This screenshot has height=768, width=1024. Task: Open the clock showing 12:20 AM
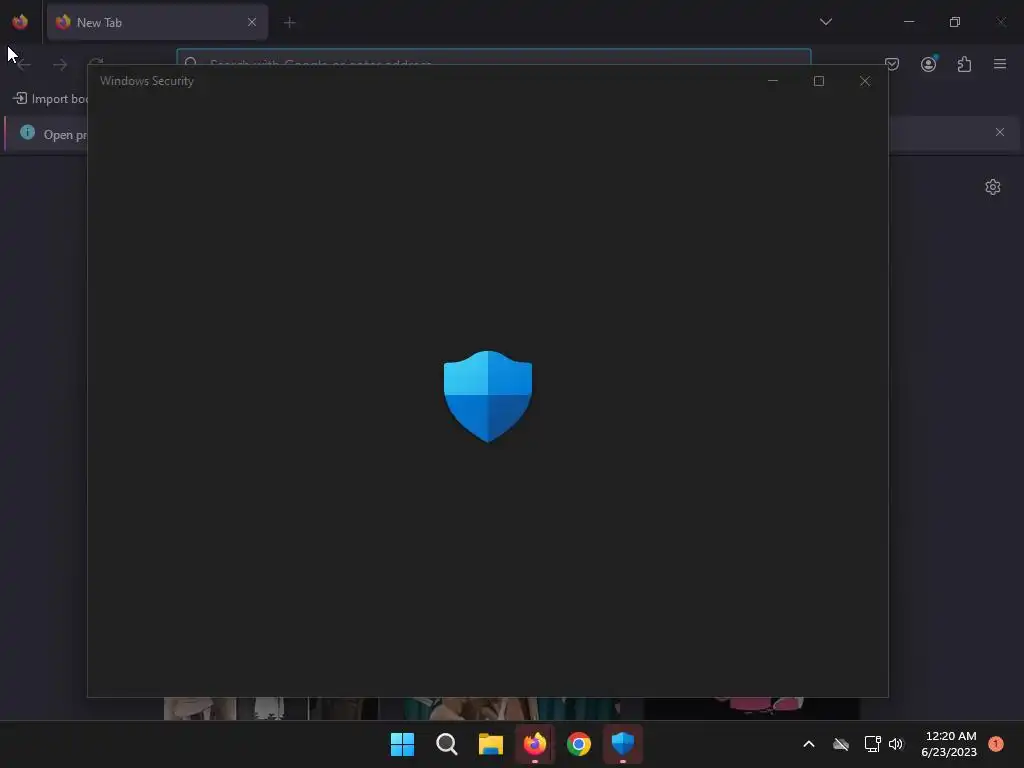949,744
